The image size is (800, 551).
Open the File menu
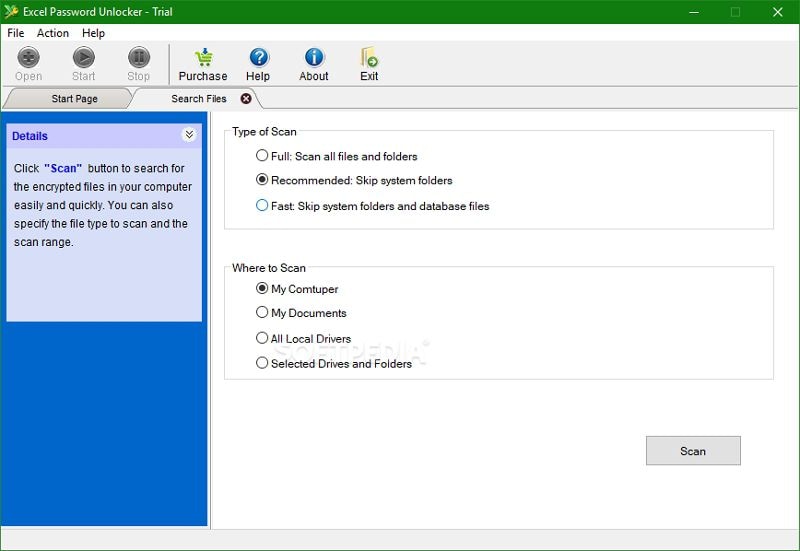click(16, 33)
